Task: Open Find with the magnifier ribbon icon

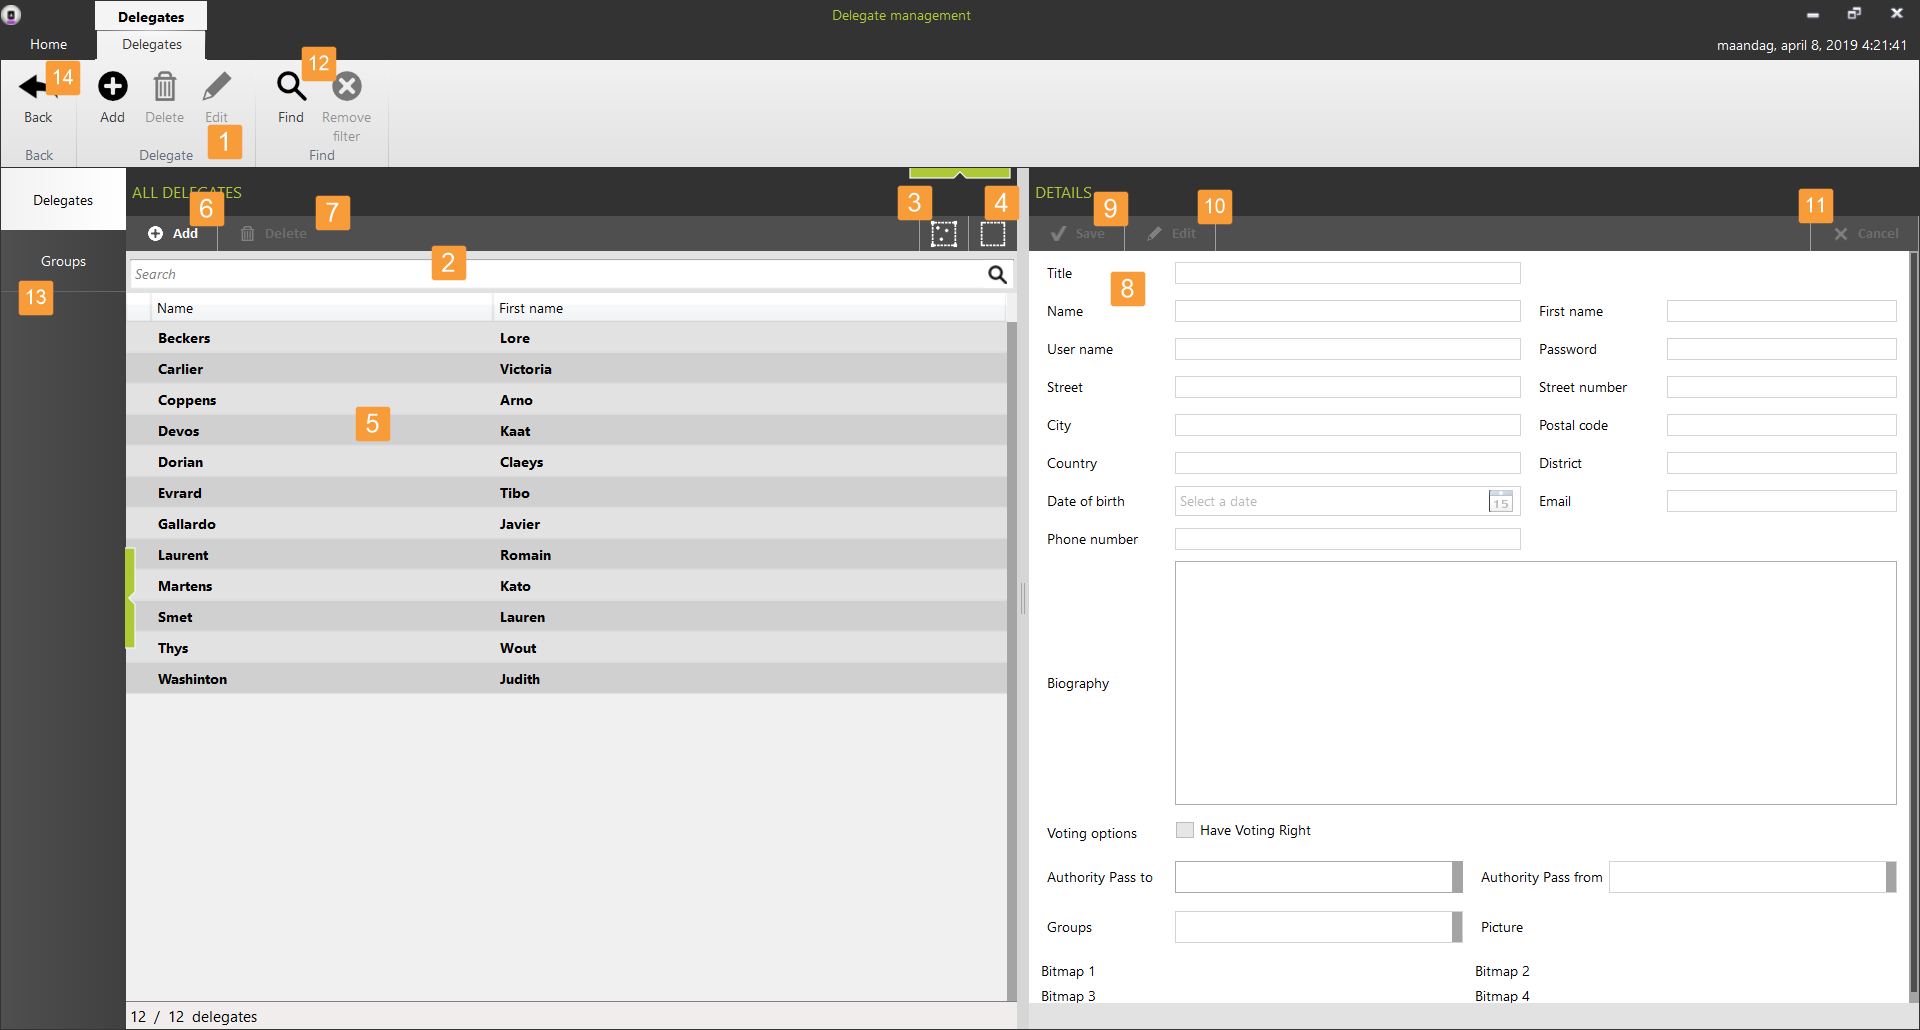Action: tap(291, 87)
